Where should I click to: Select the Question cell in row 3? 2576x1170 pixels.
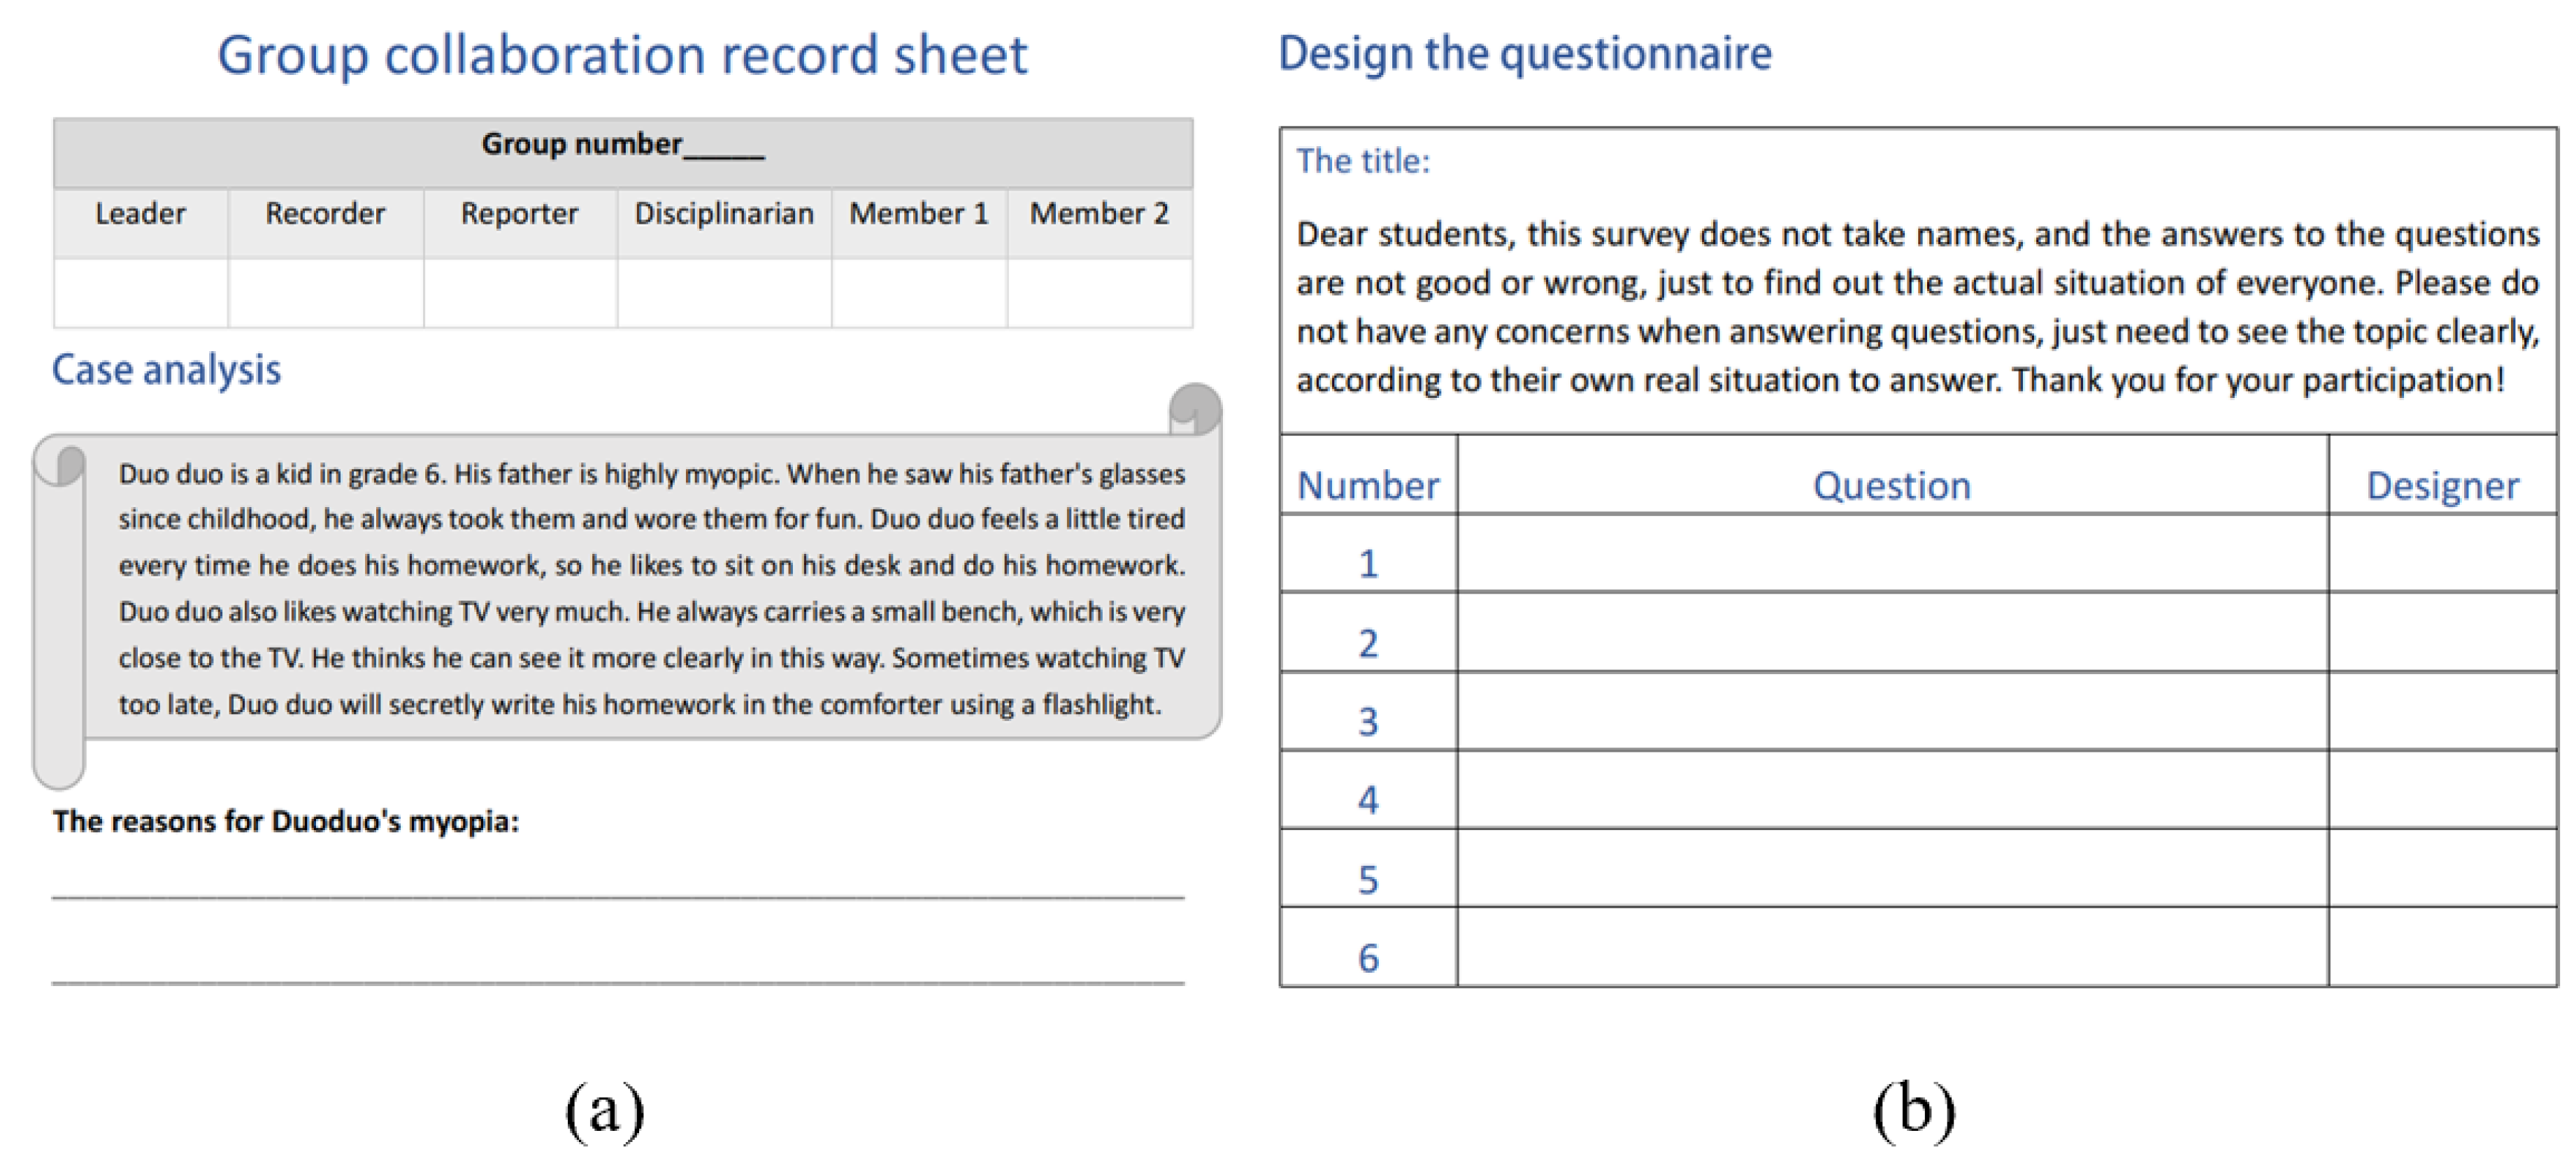[x=1891, y=712]
